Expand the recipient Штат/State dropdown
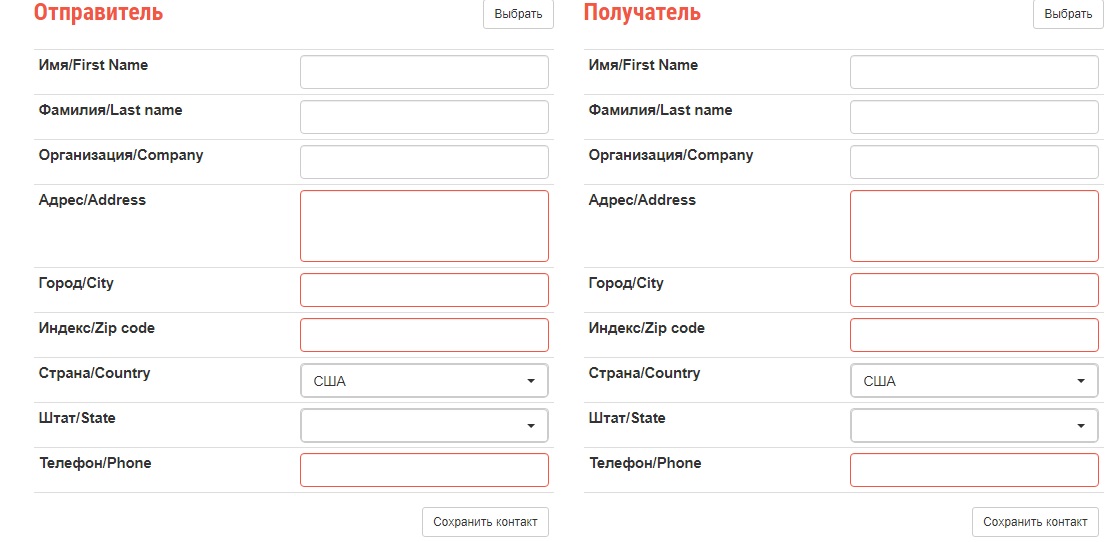This screenshot has width=1115, height=542. tap(974, 426)
